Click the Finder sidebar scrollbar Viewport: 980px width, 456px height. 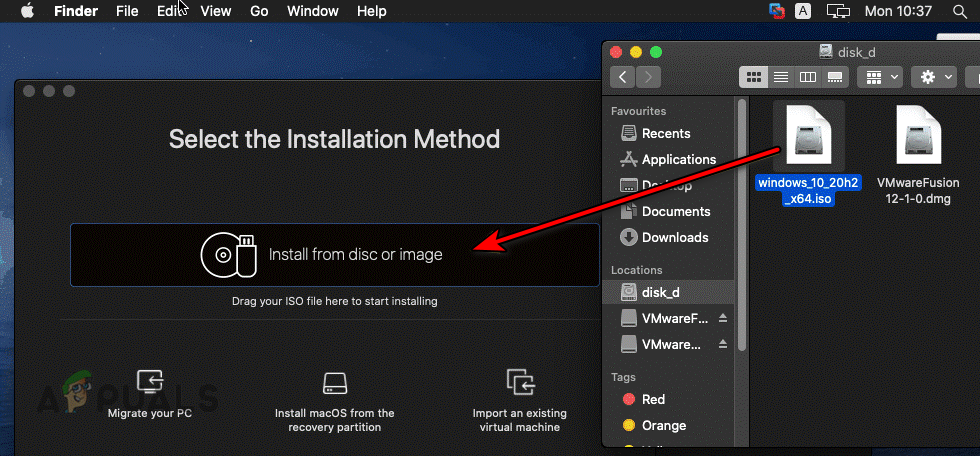point(742,225)
